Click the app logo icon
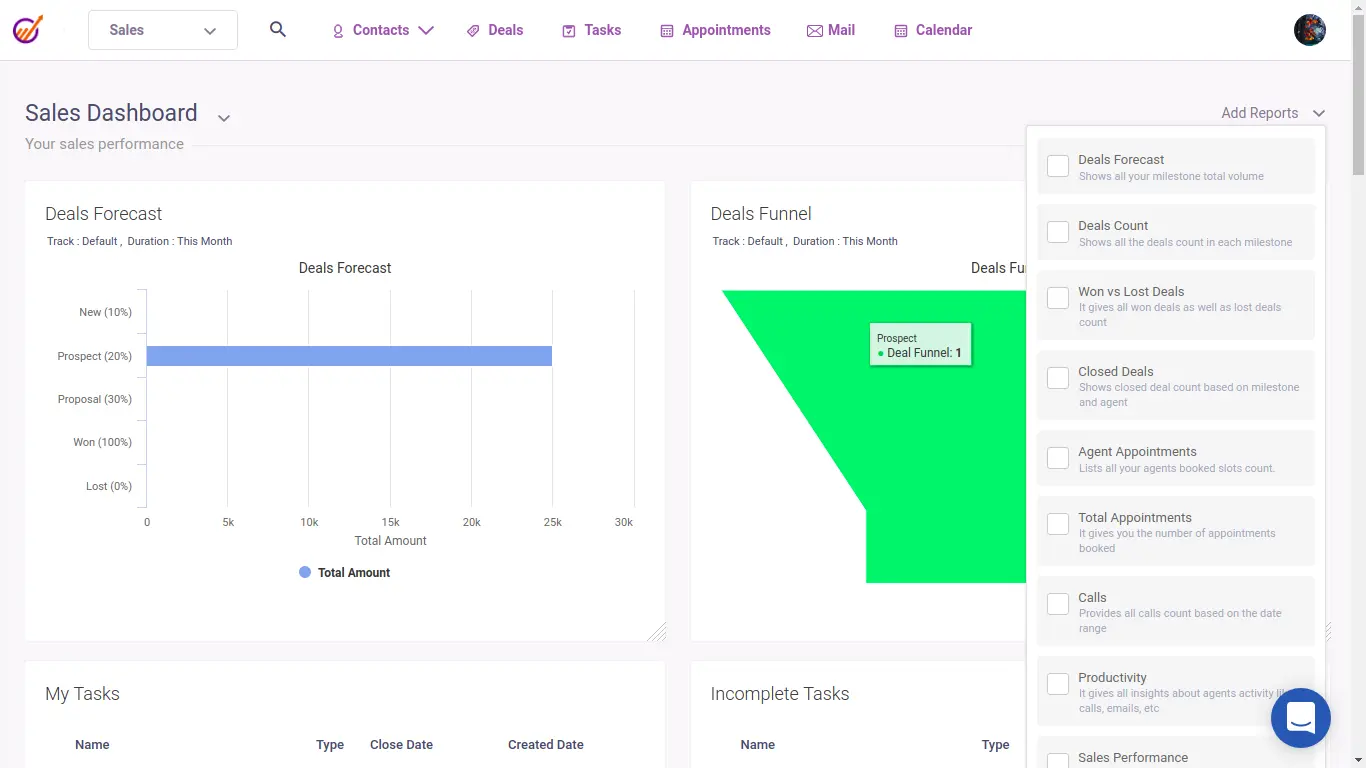This screenshot has height=768, width=1366. (27, 29)
